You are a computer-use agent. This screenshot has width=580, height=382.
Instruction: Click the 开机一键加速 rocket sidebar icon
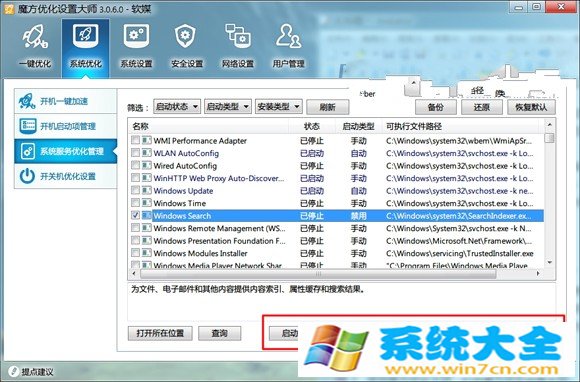27,101
